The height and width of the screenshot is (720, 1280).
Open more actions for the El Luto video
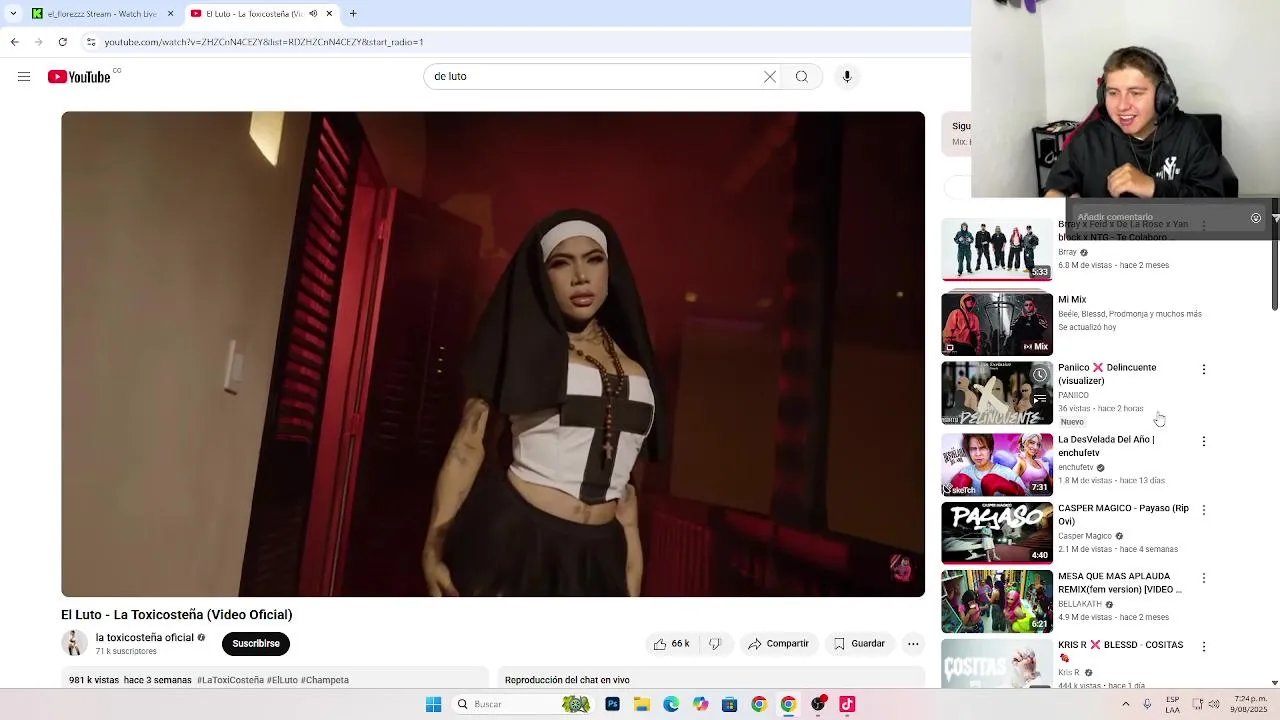913,644
